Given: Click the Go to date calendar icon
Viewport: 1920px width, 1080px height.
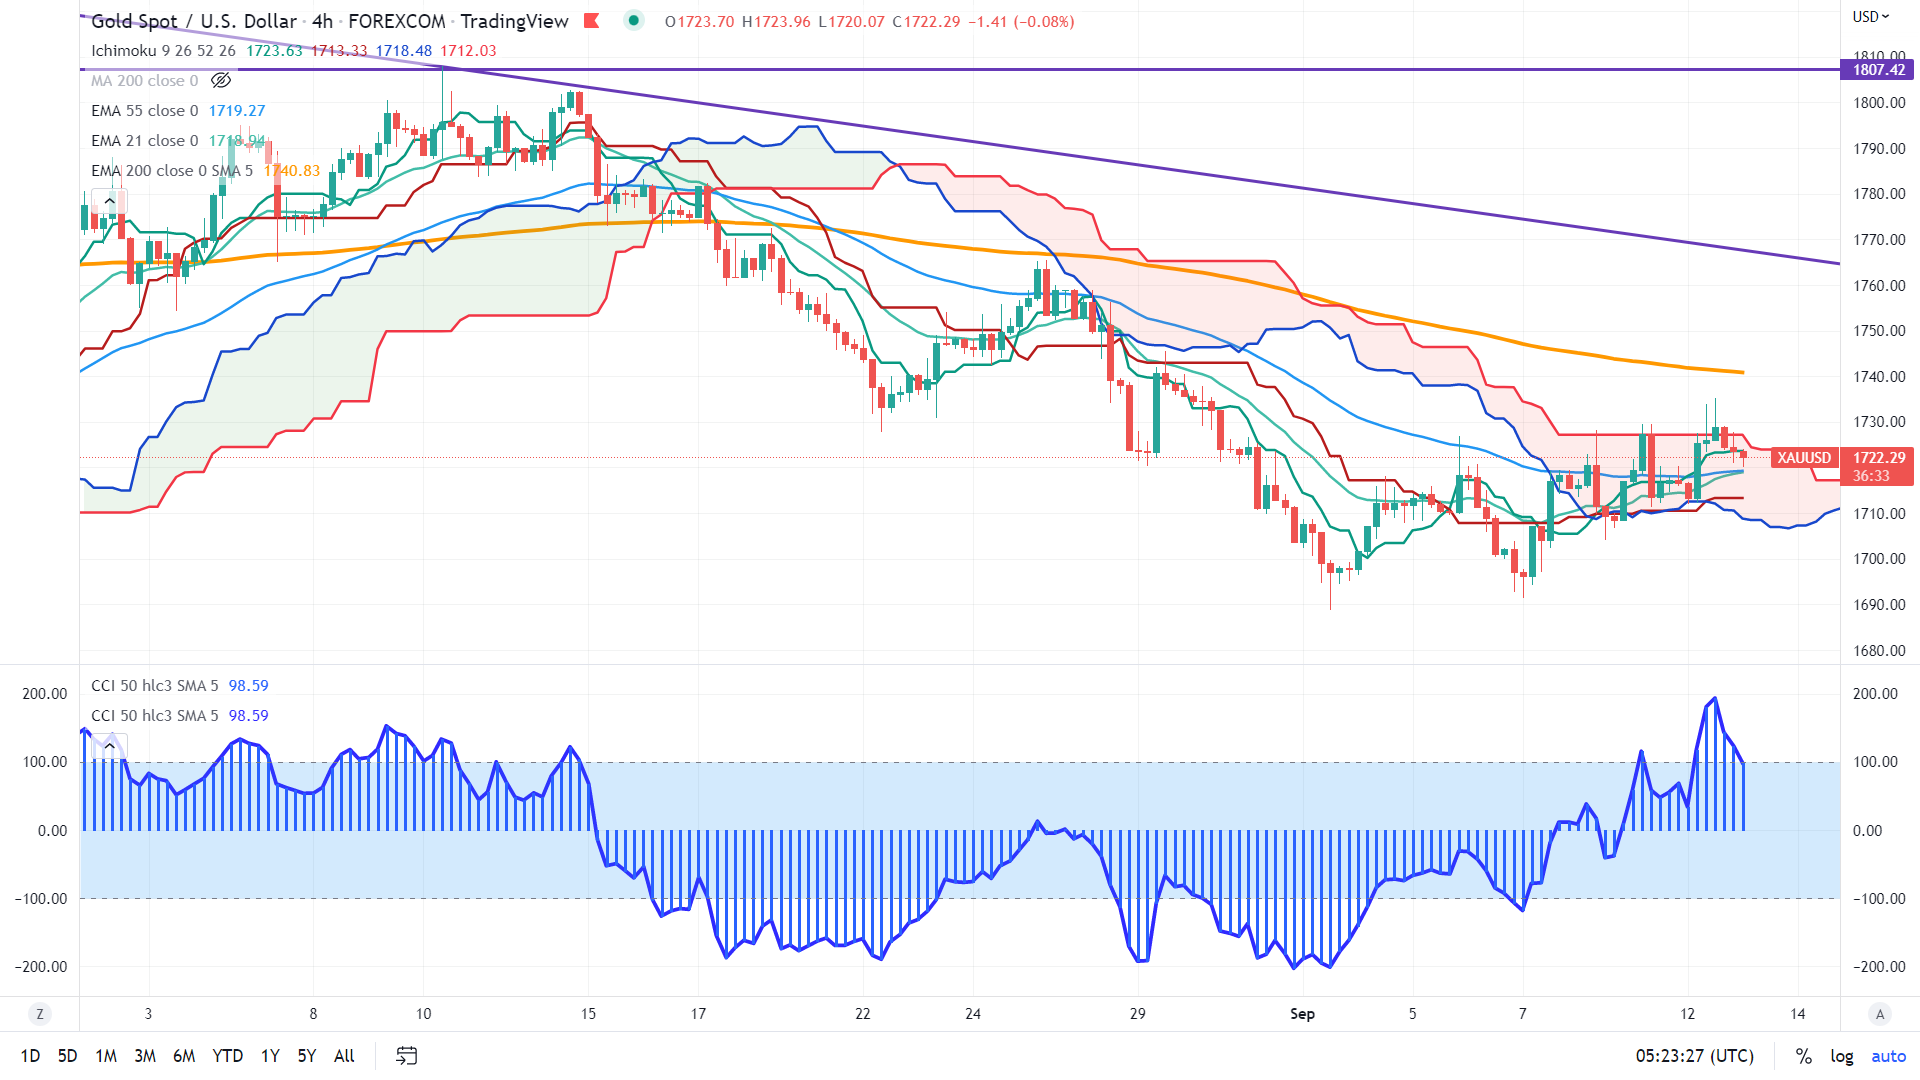Looking at the screenshot, I should pyautogui.click(x=406, y=1055).
